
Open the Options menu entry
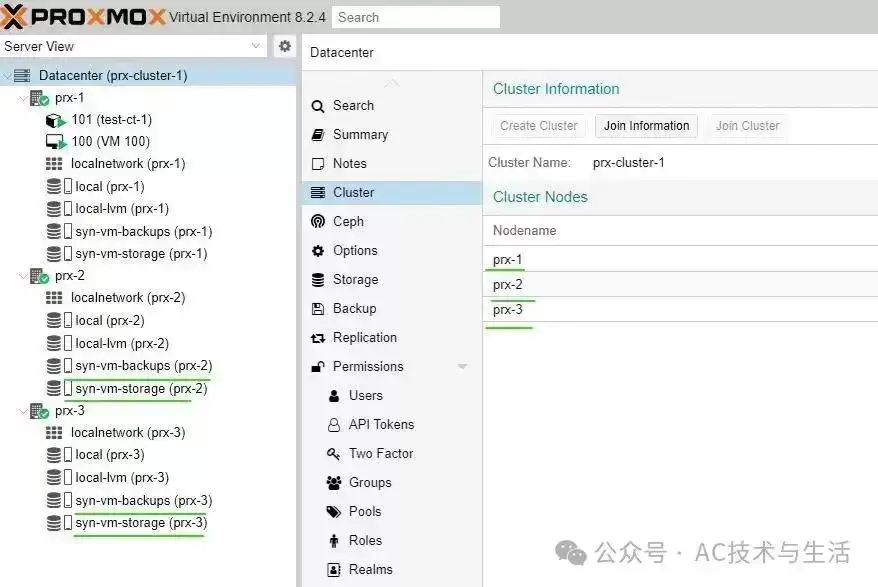coord(392,250)
